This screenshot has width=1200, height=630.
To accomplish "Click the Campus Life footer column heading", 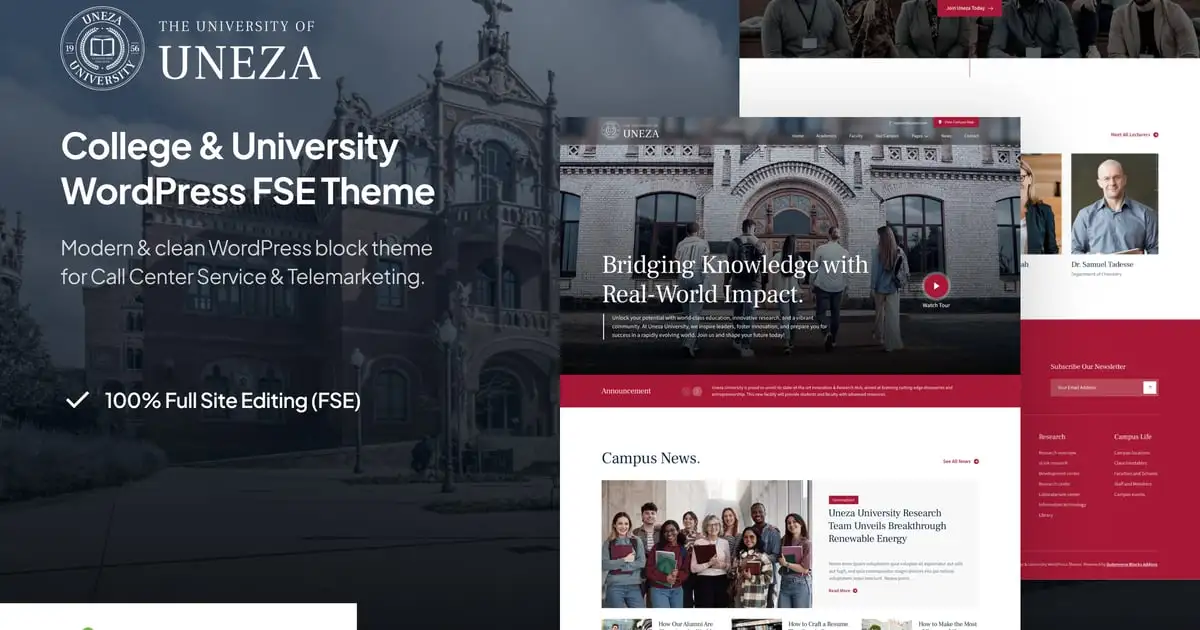I will click(1133, 437).
